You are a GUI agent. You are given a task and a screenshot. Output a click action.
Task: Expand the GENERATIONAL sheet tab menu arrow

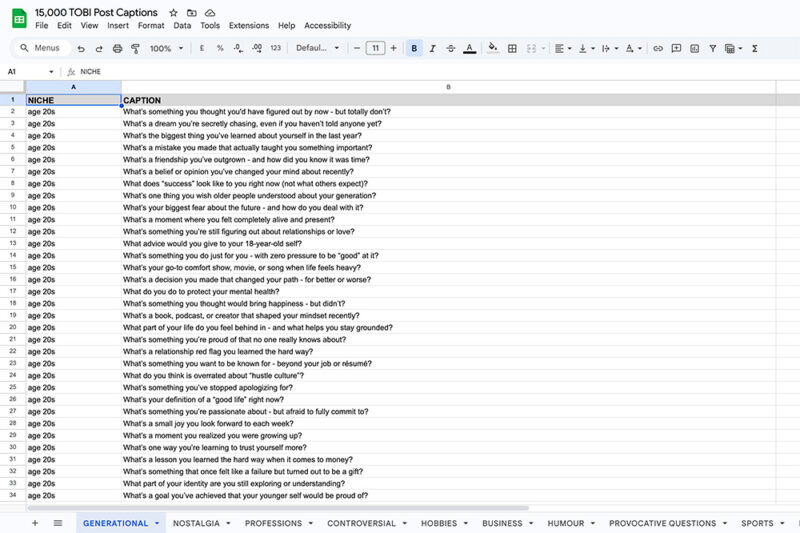coord(157,523)
